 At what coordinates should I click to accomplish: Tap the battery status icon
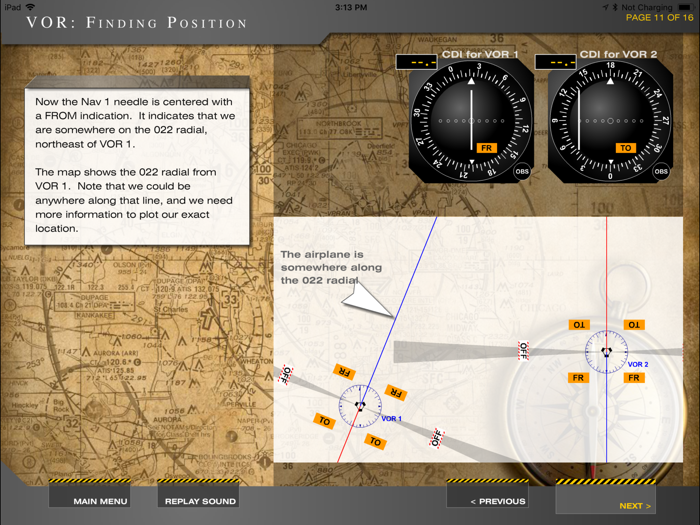click(684, 7)
